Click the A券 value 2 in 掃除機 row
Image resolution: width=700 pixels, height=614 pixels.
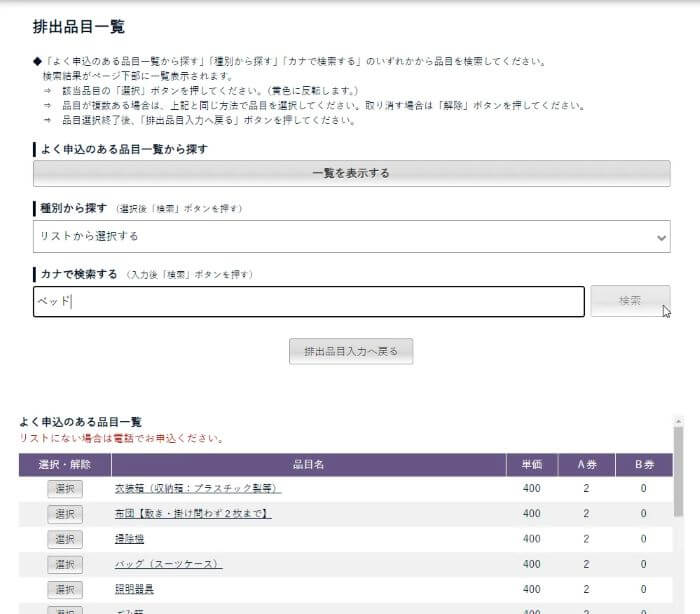[x=586, y=539]
